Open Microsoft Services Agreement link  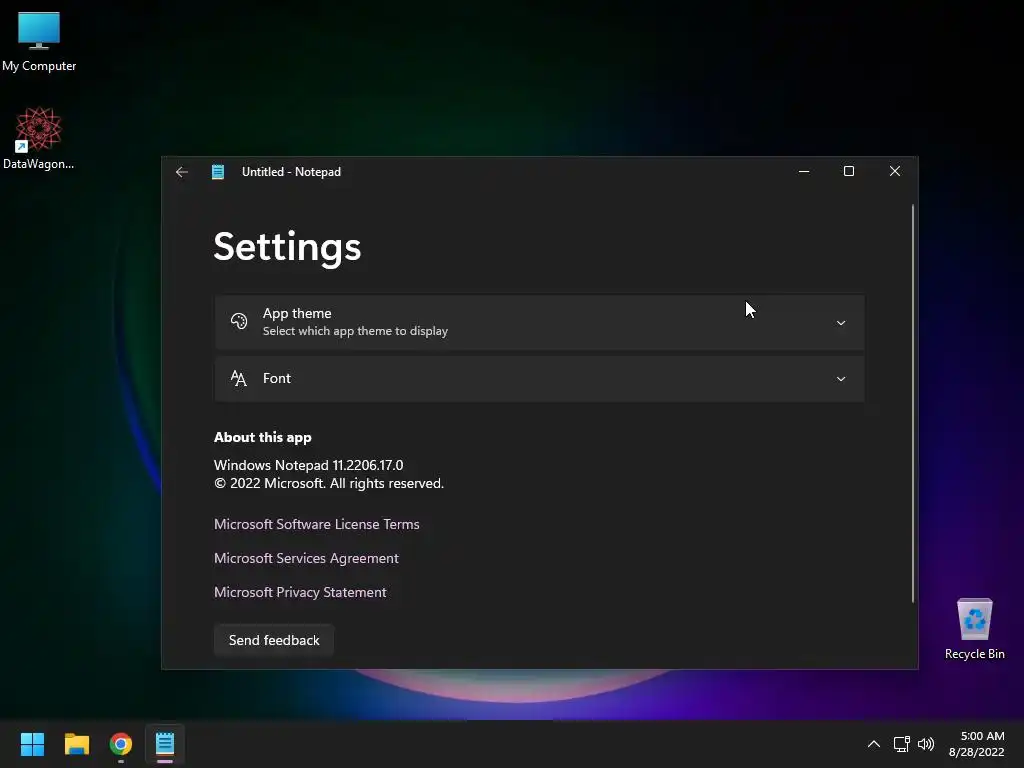pos(306,558)
